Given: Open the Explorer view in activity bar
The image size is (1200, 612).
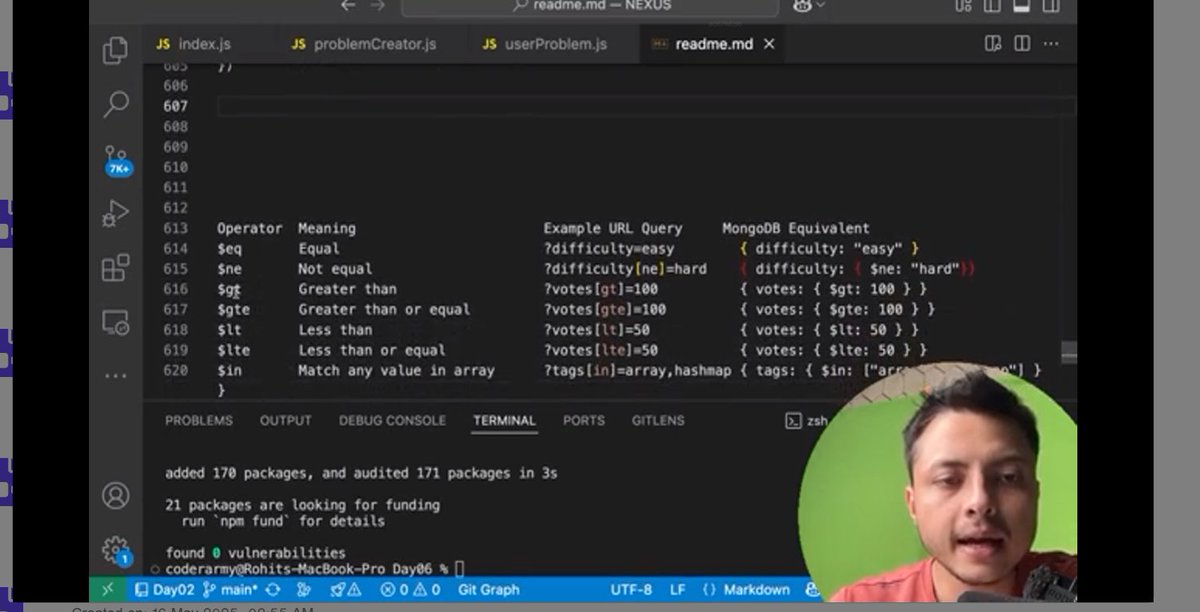Looking at the screenshot, I should coord(116,50).
